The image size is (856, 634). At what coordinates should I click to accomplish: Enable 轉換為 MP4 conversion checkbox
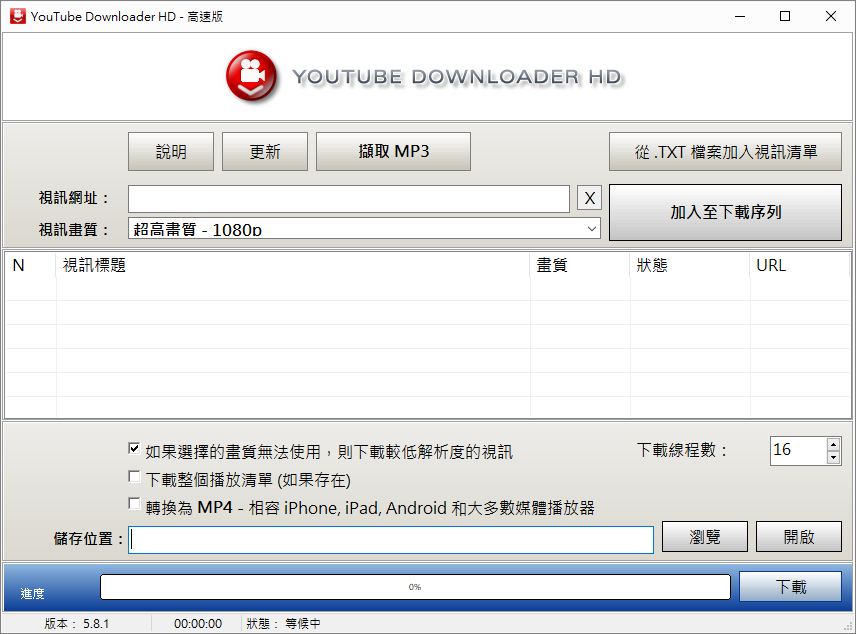(x=134, y=503)
